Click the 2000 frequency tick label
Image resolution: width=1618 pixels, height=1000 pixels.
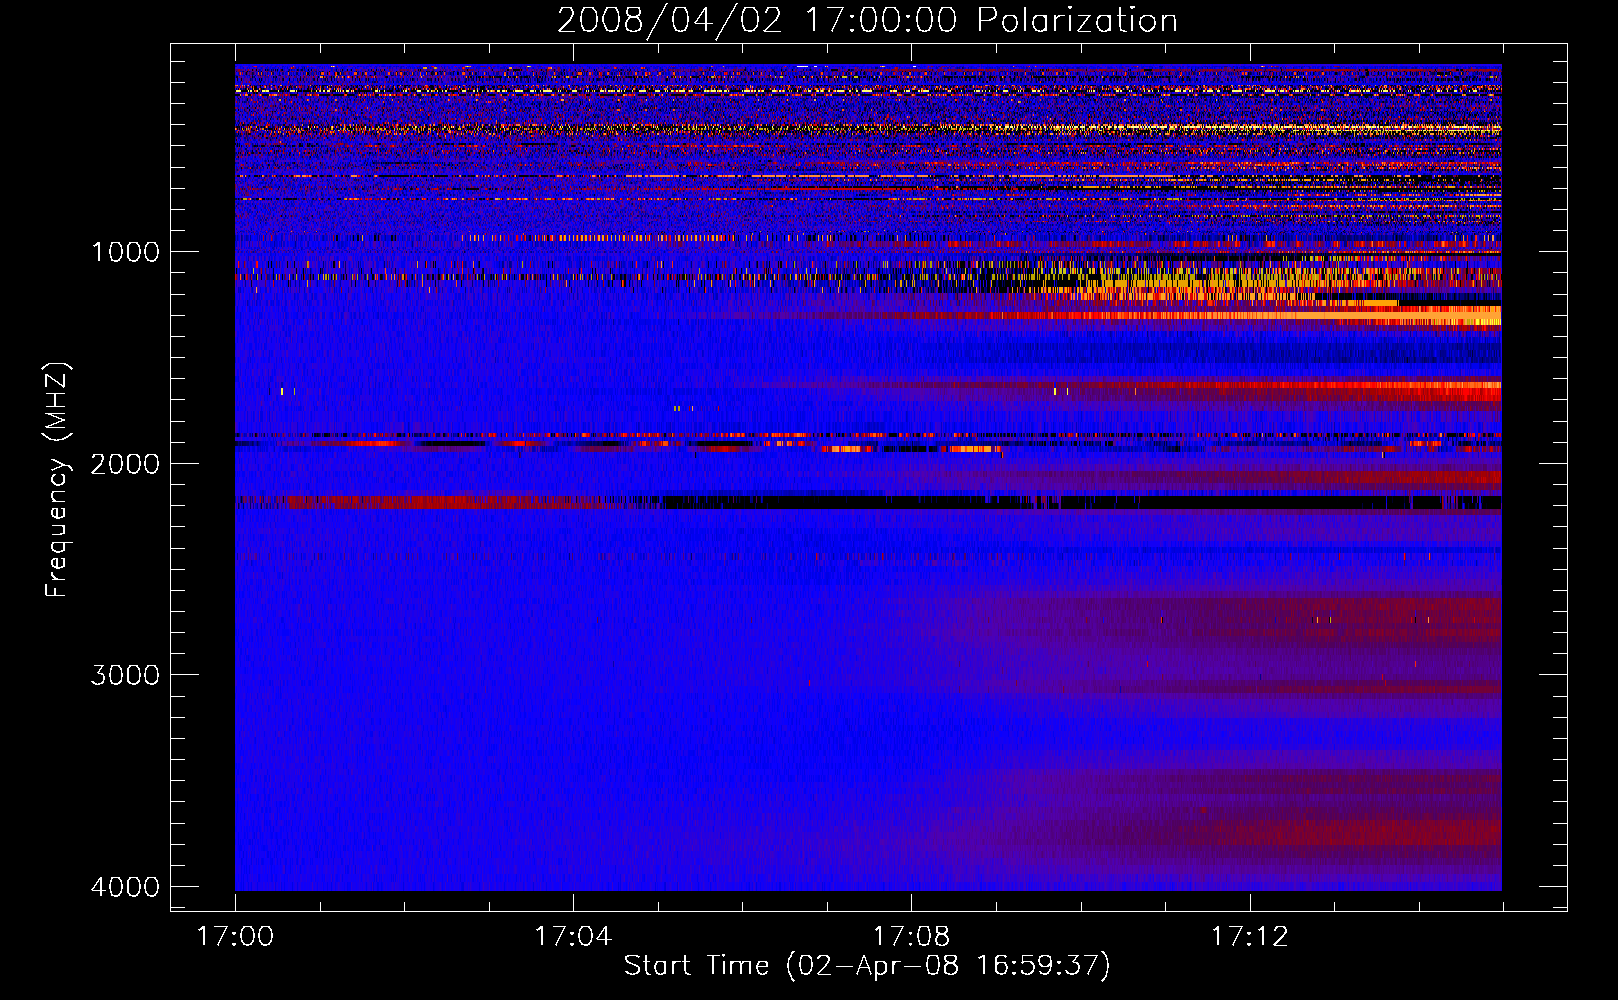coord(125,464)
